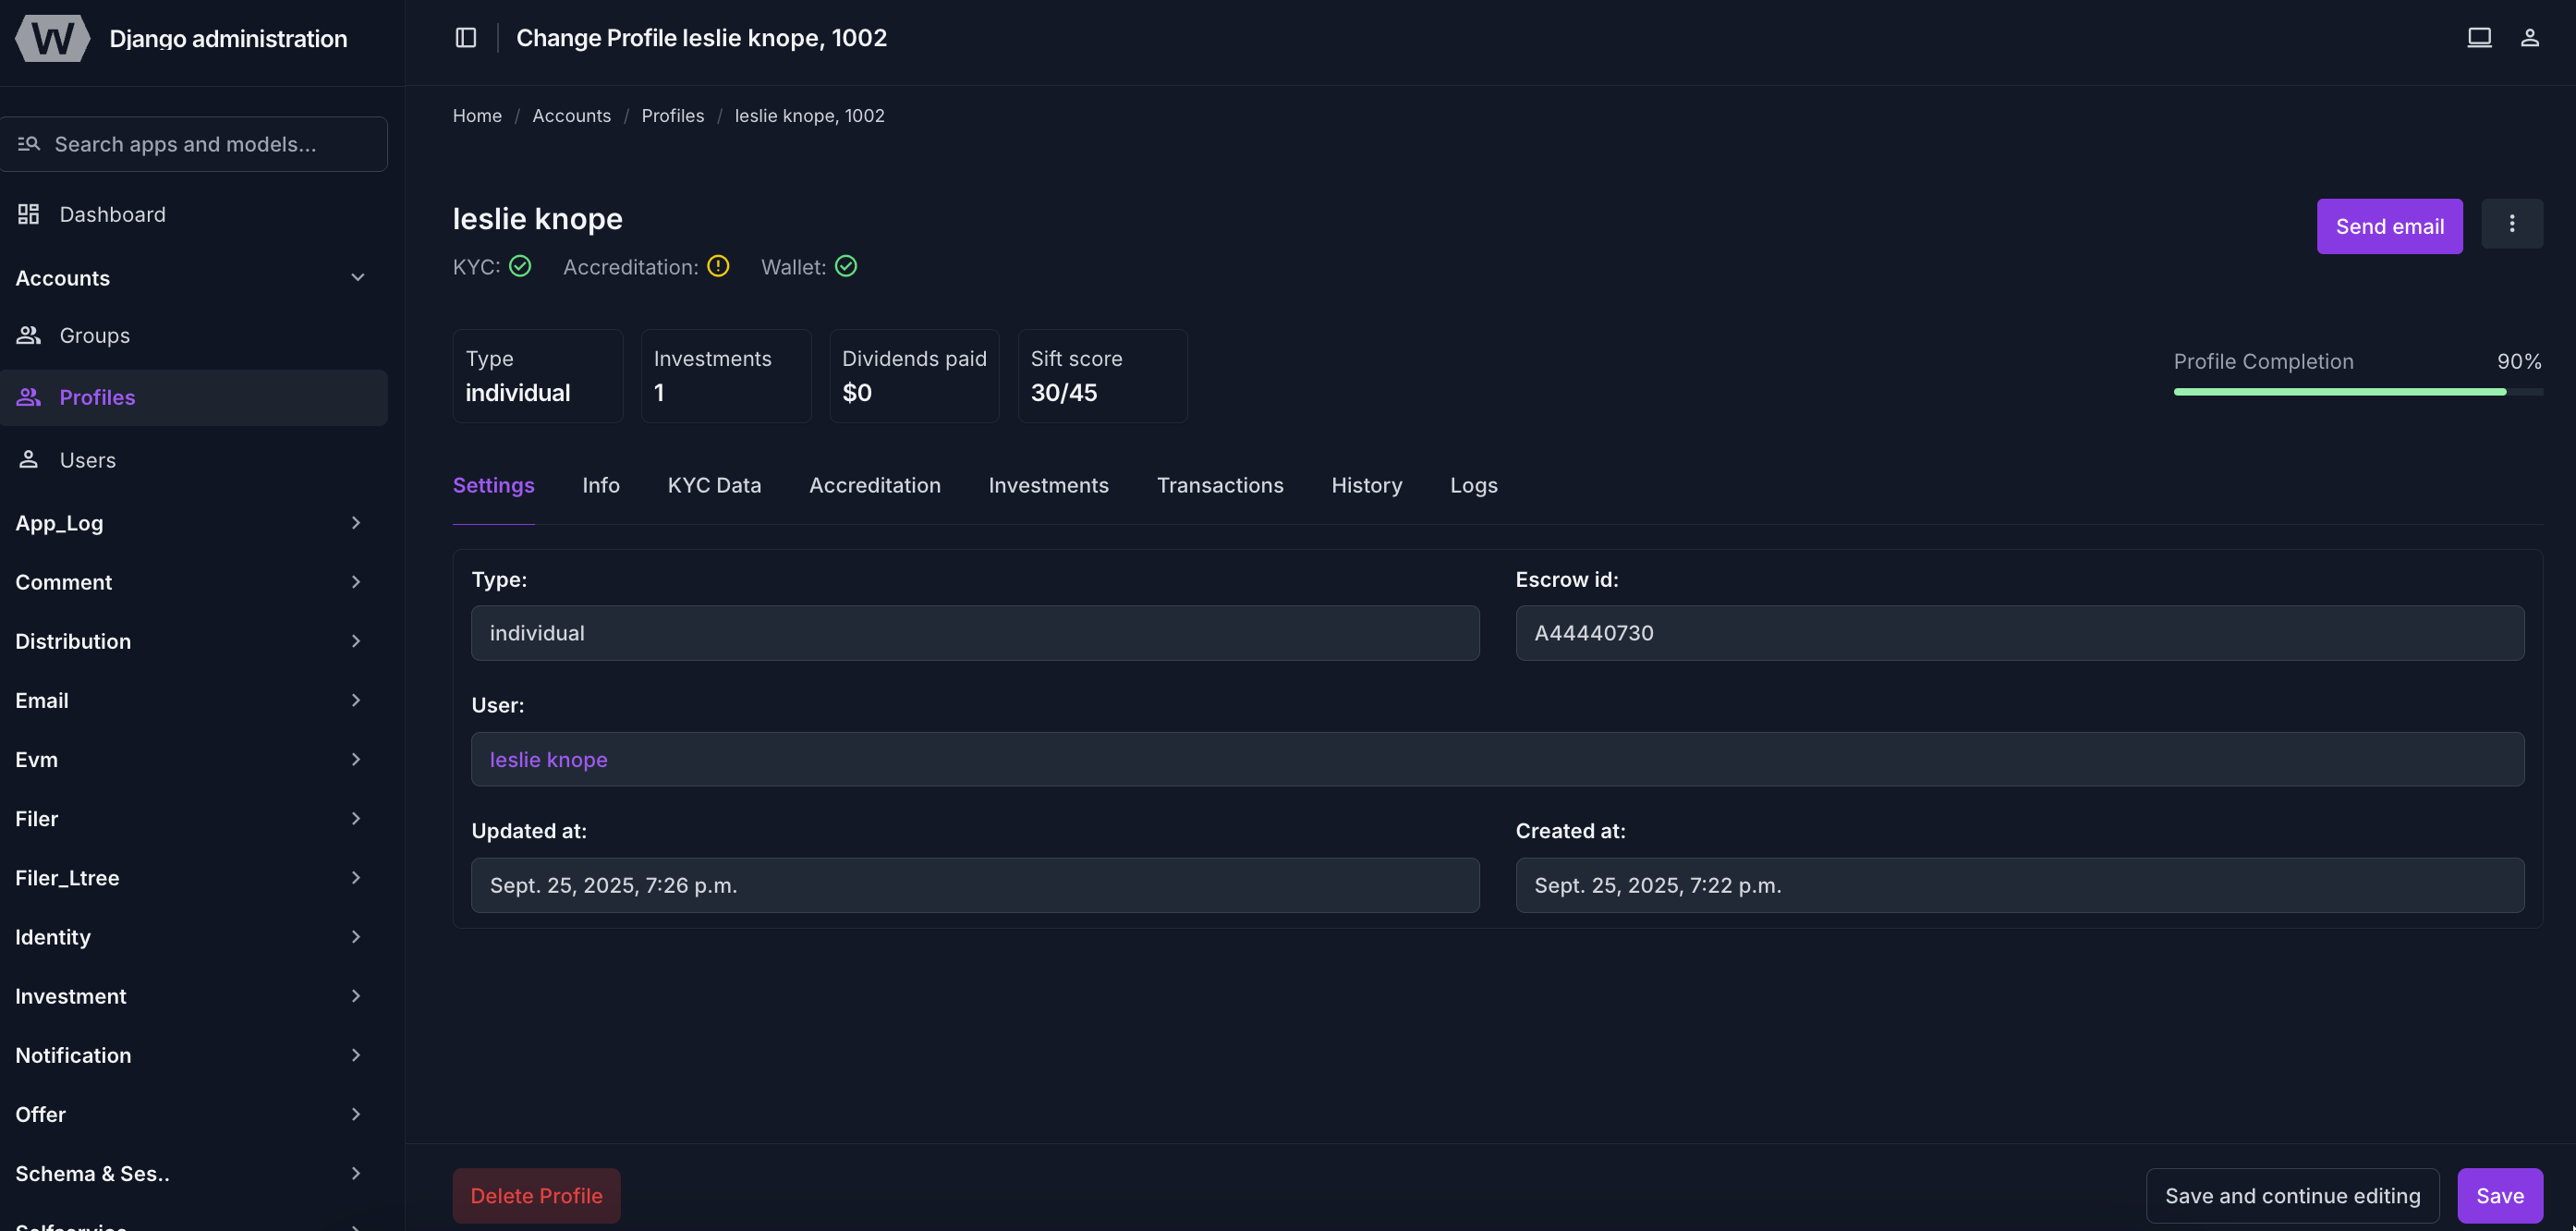Open the Transactions tab
Screen dimensions: 2576x1231
(x=1219, y=485)
